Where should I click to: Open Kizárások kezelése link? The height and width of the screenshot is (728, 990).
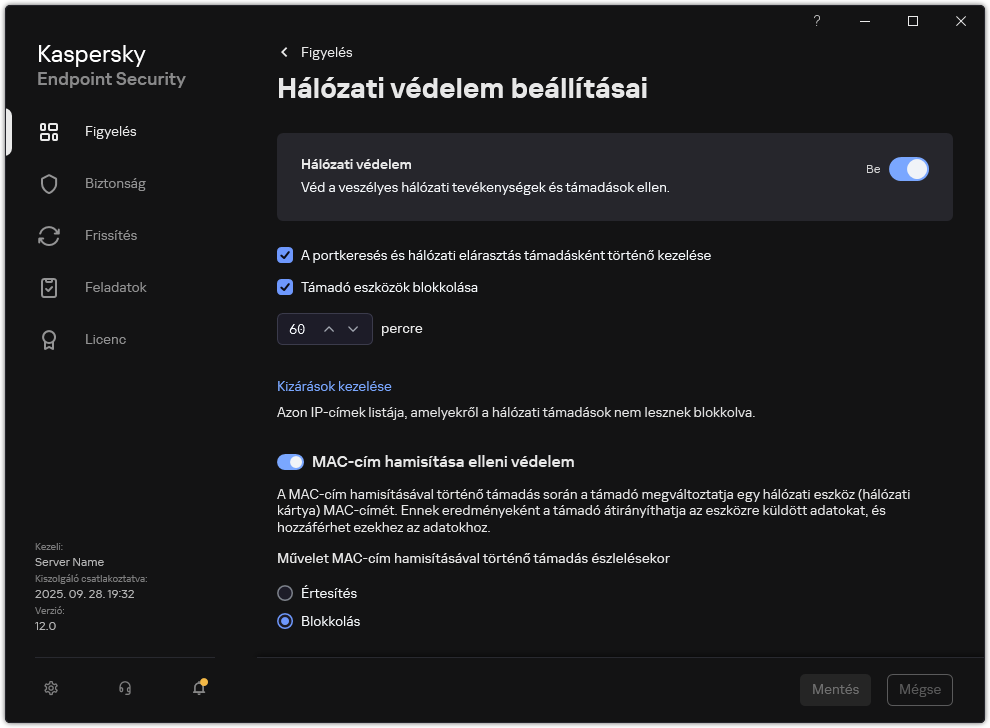click(334, 386)
